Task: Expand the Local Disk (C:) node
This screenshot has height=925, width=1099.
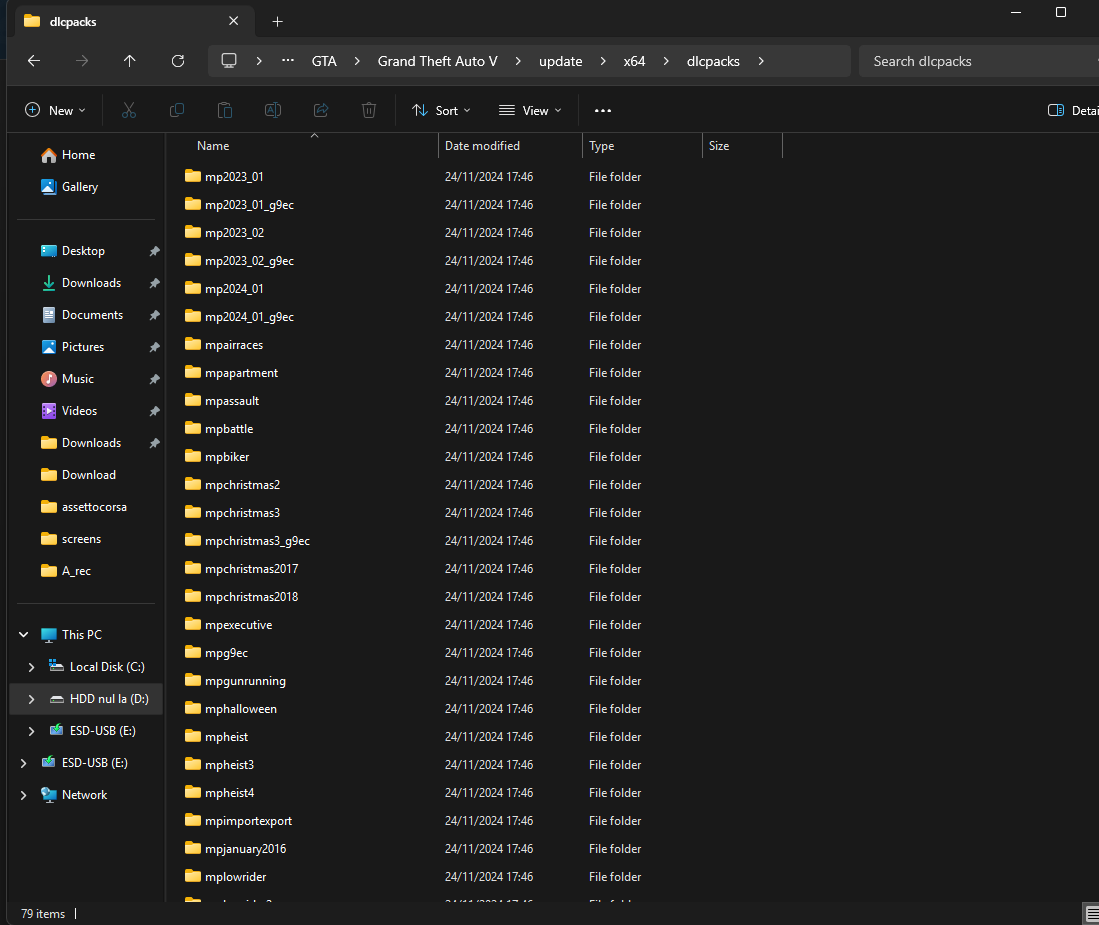Action: click(32, 667)
